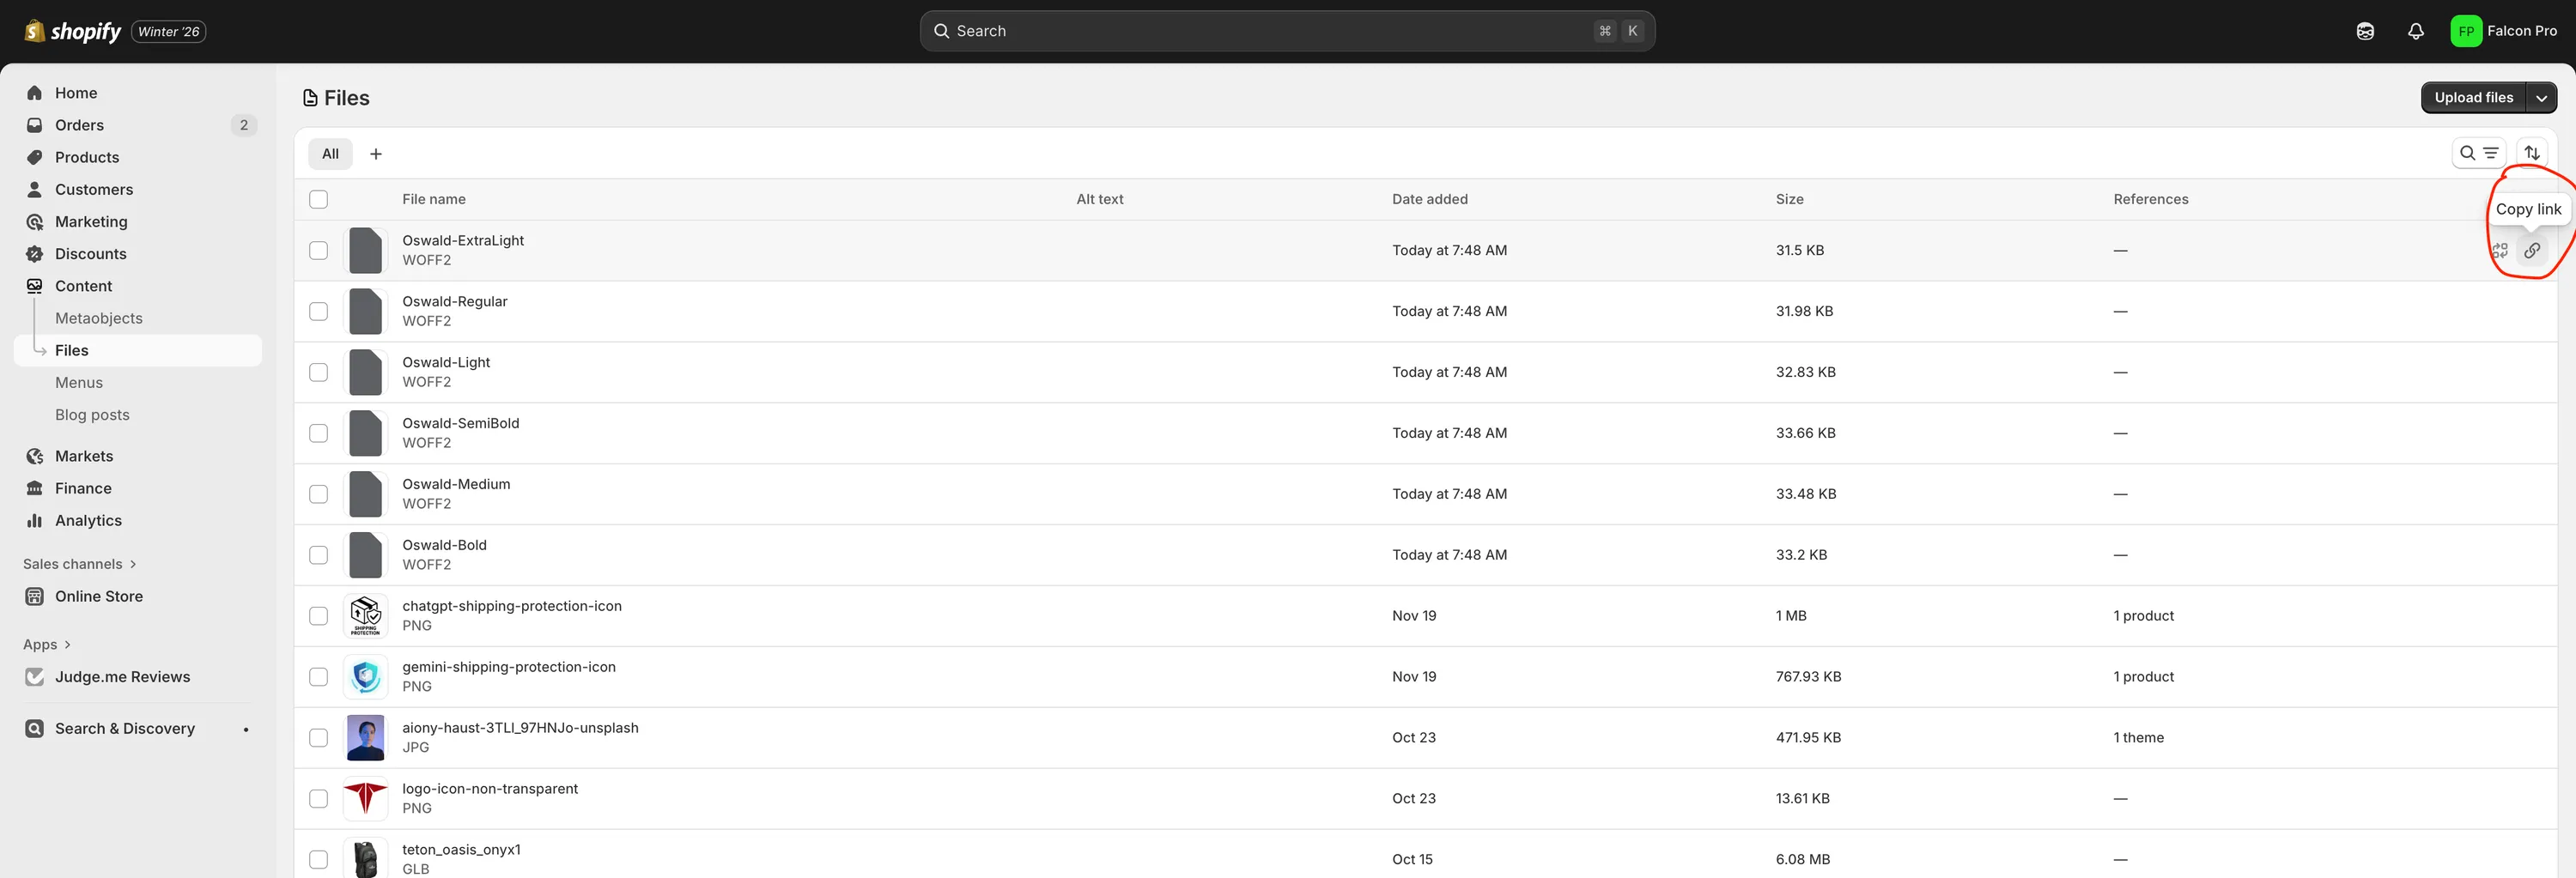
Task: Click the Shopify Sidekick assistant icon
Action: [x=2365, y=31]
